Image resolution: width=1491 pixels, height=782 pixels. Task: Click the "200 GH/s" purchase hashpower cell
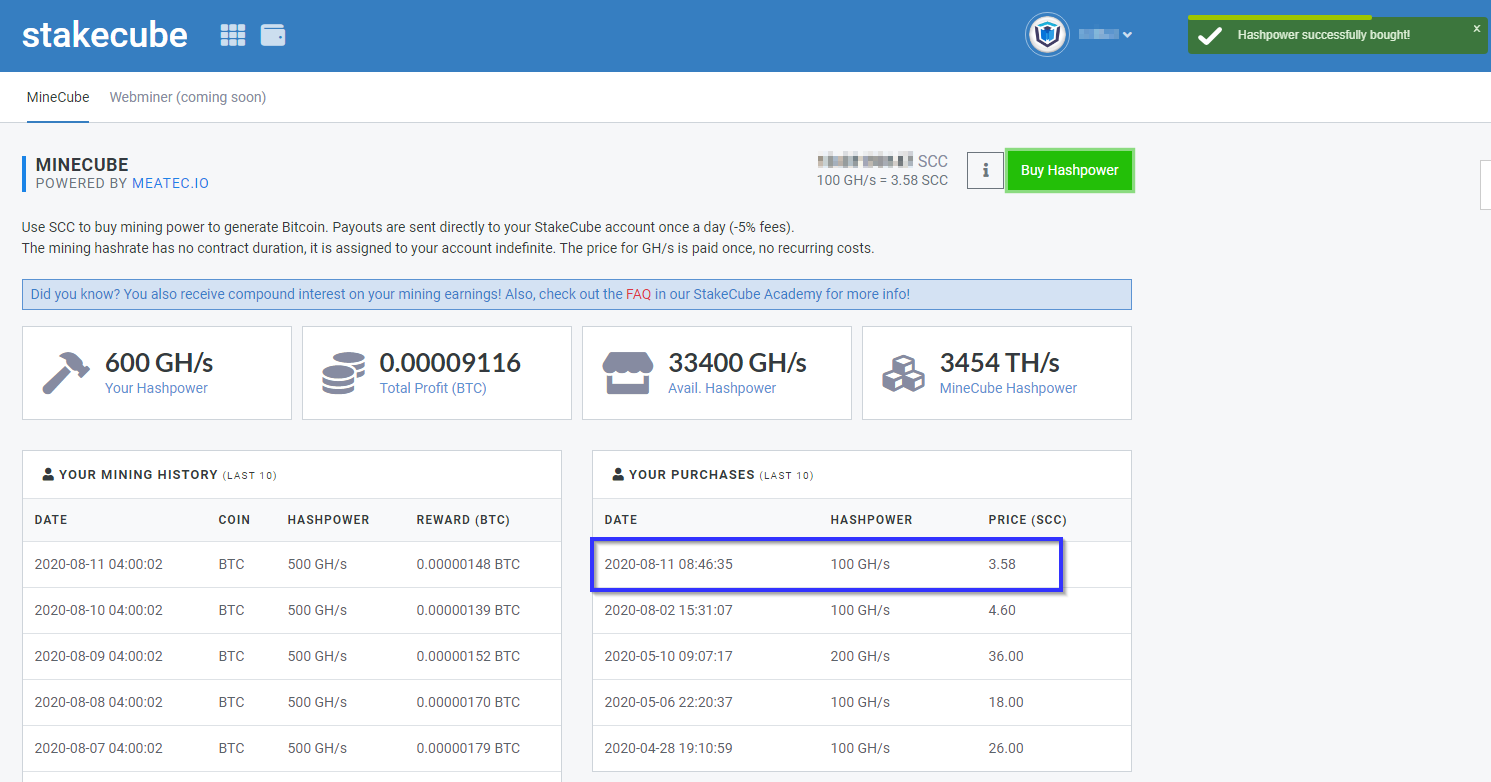coord(860,657)
